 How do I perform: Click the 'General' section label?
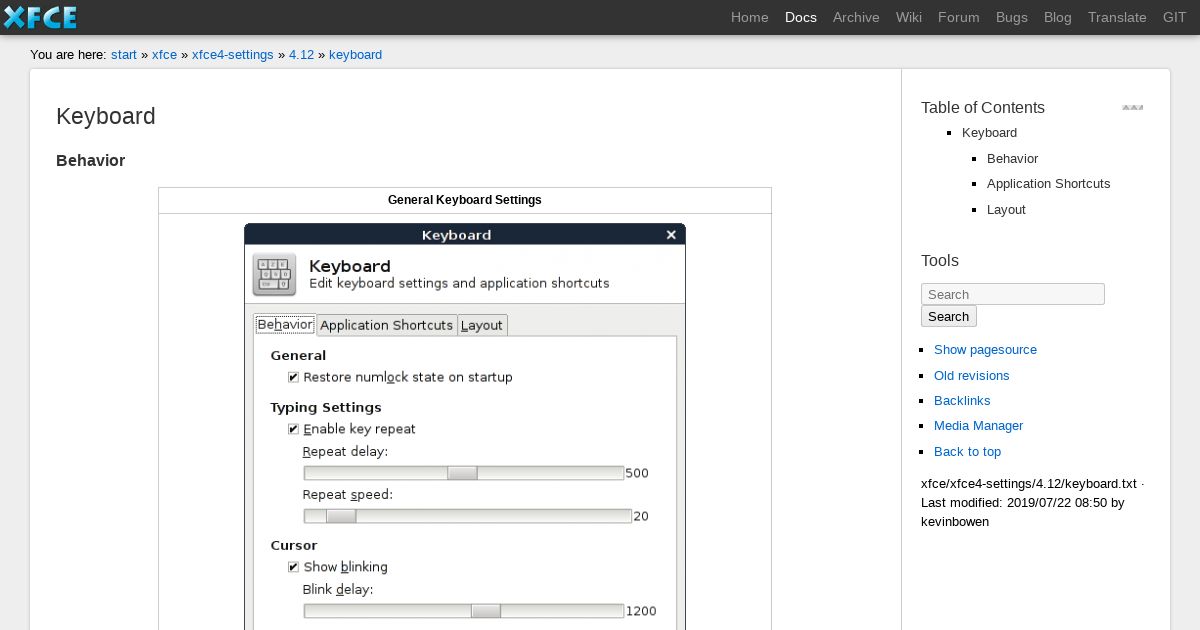(x=298, y=355)
